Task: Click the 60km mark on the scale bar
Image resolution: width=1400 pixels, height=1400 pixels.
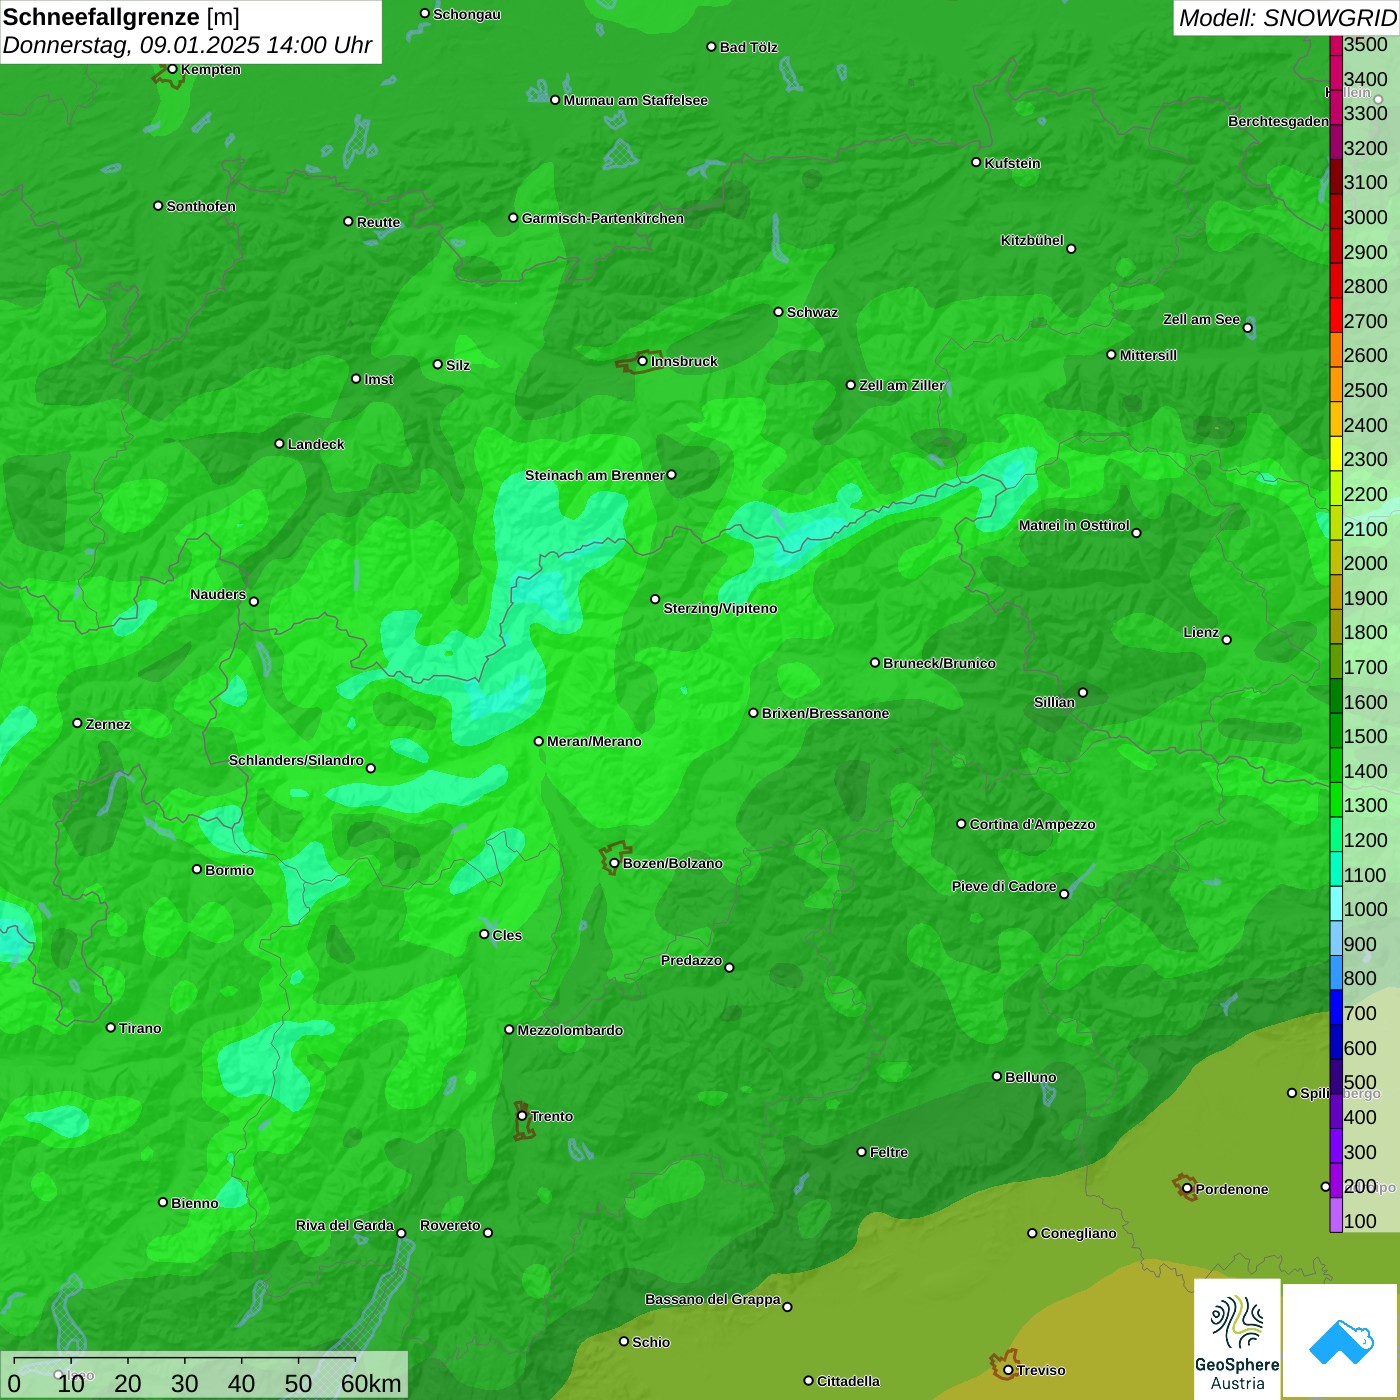Action: [x=371, y=1383]
